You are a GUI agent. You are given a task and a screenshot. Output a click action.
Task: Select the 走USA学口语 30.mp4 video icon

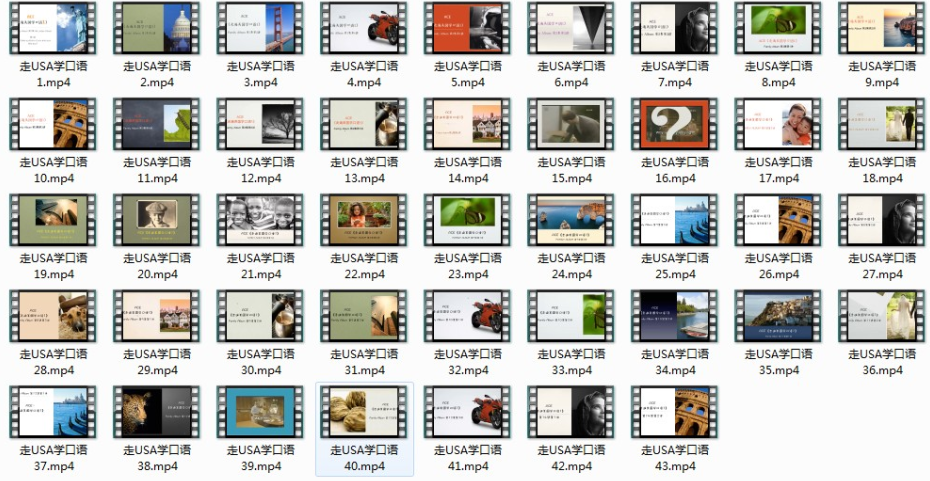pos(260,316)
